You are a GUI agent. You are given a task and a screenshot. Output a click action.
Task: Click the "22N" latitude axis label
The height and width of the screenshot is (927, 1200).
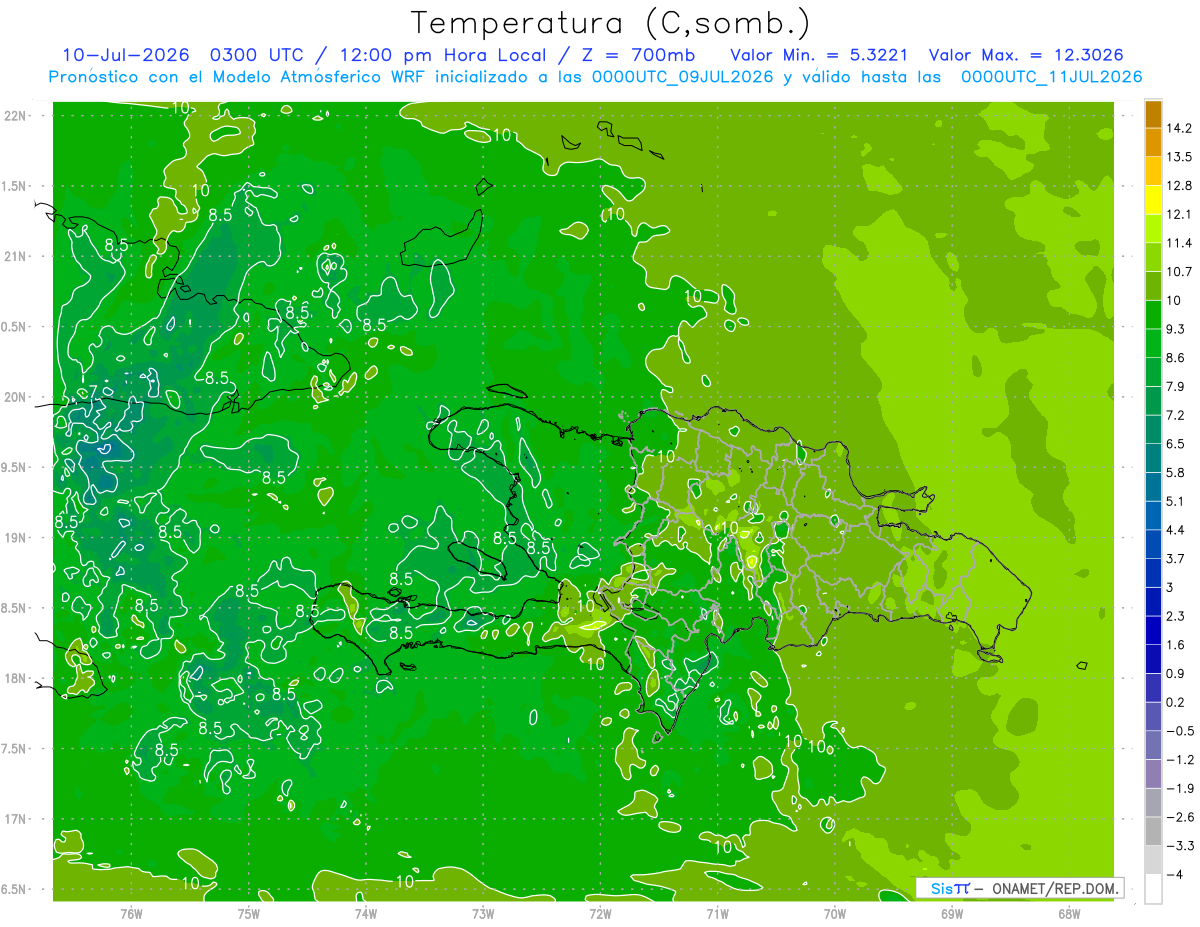coord(15,116)
